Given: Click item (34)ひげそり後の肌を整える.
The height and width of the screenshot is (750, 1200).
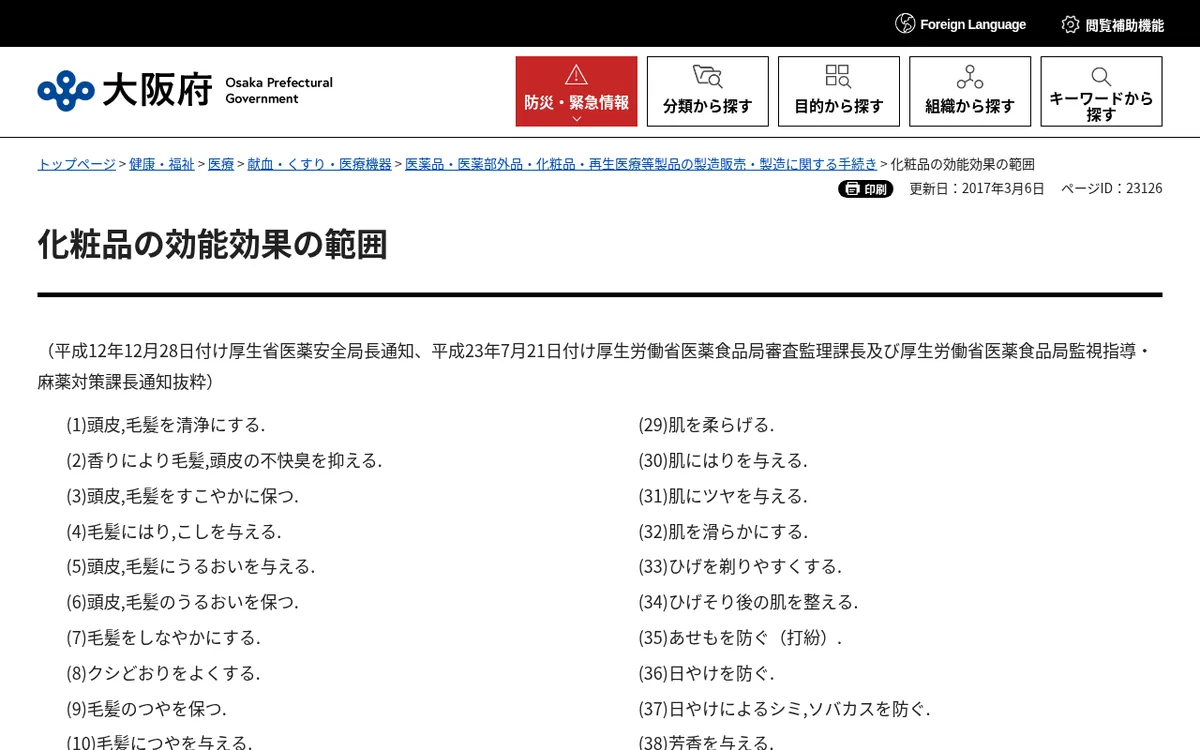Looking at the screenshot, I should tap(748, 602).
